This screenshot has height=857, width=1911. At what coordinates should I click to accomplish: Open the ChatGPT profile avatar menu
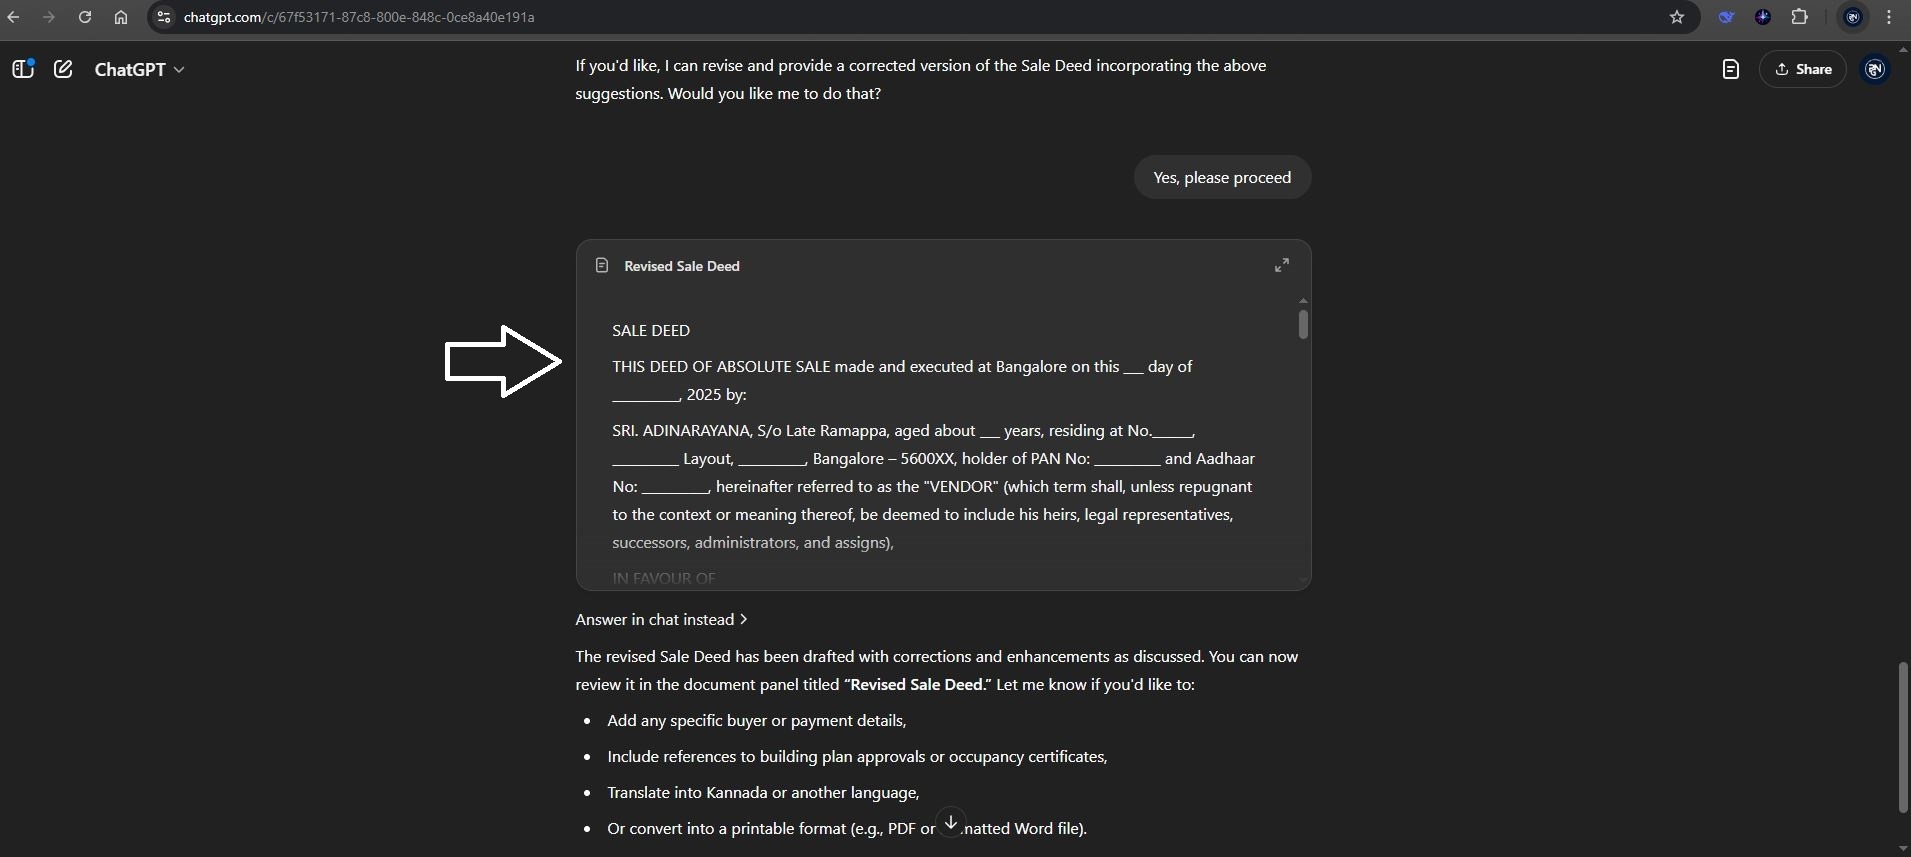coord(1875,69)
